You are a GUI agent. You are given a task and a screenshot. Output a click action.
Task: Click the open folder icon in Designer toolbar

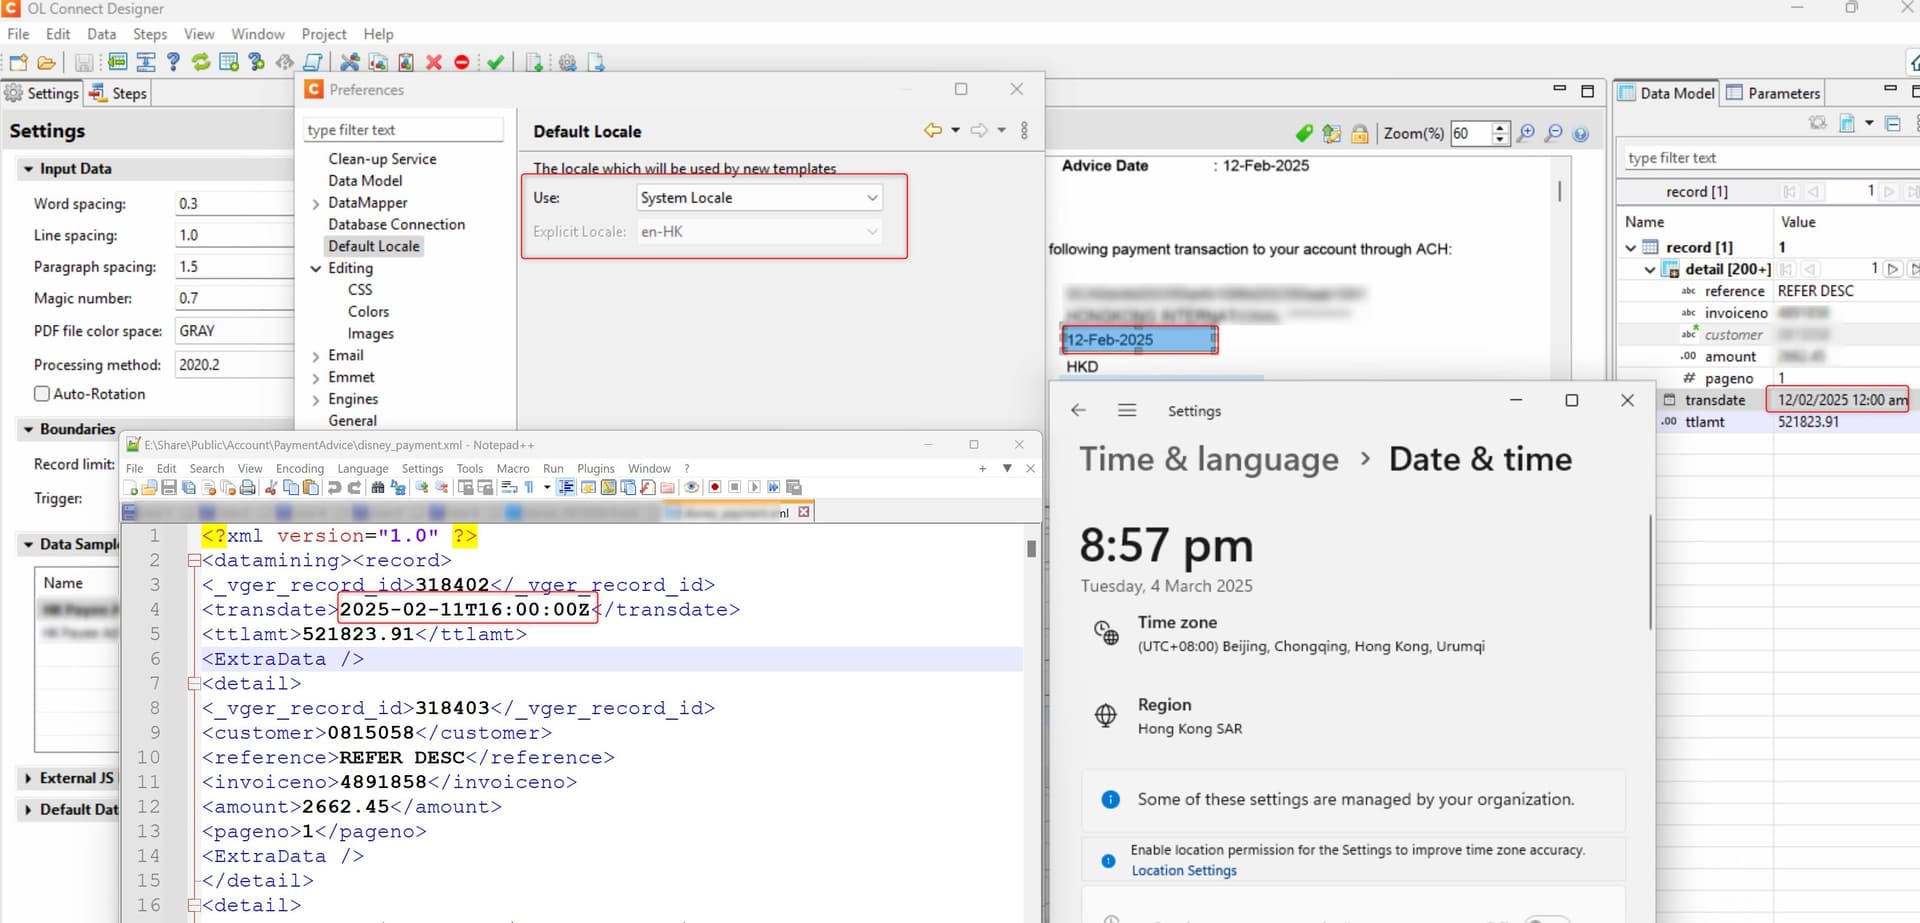[46, 63]
